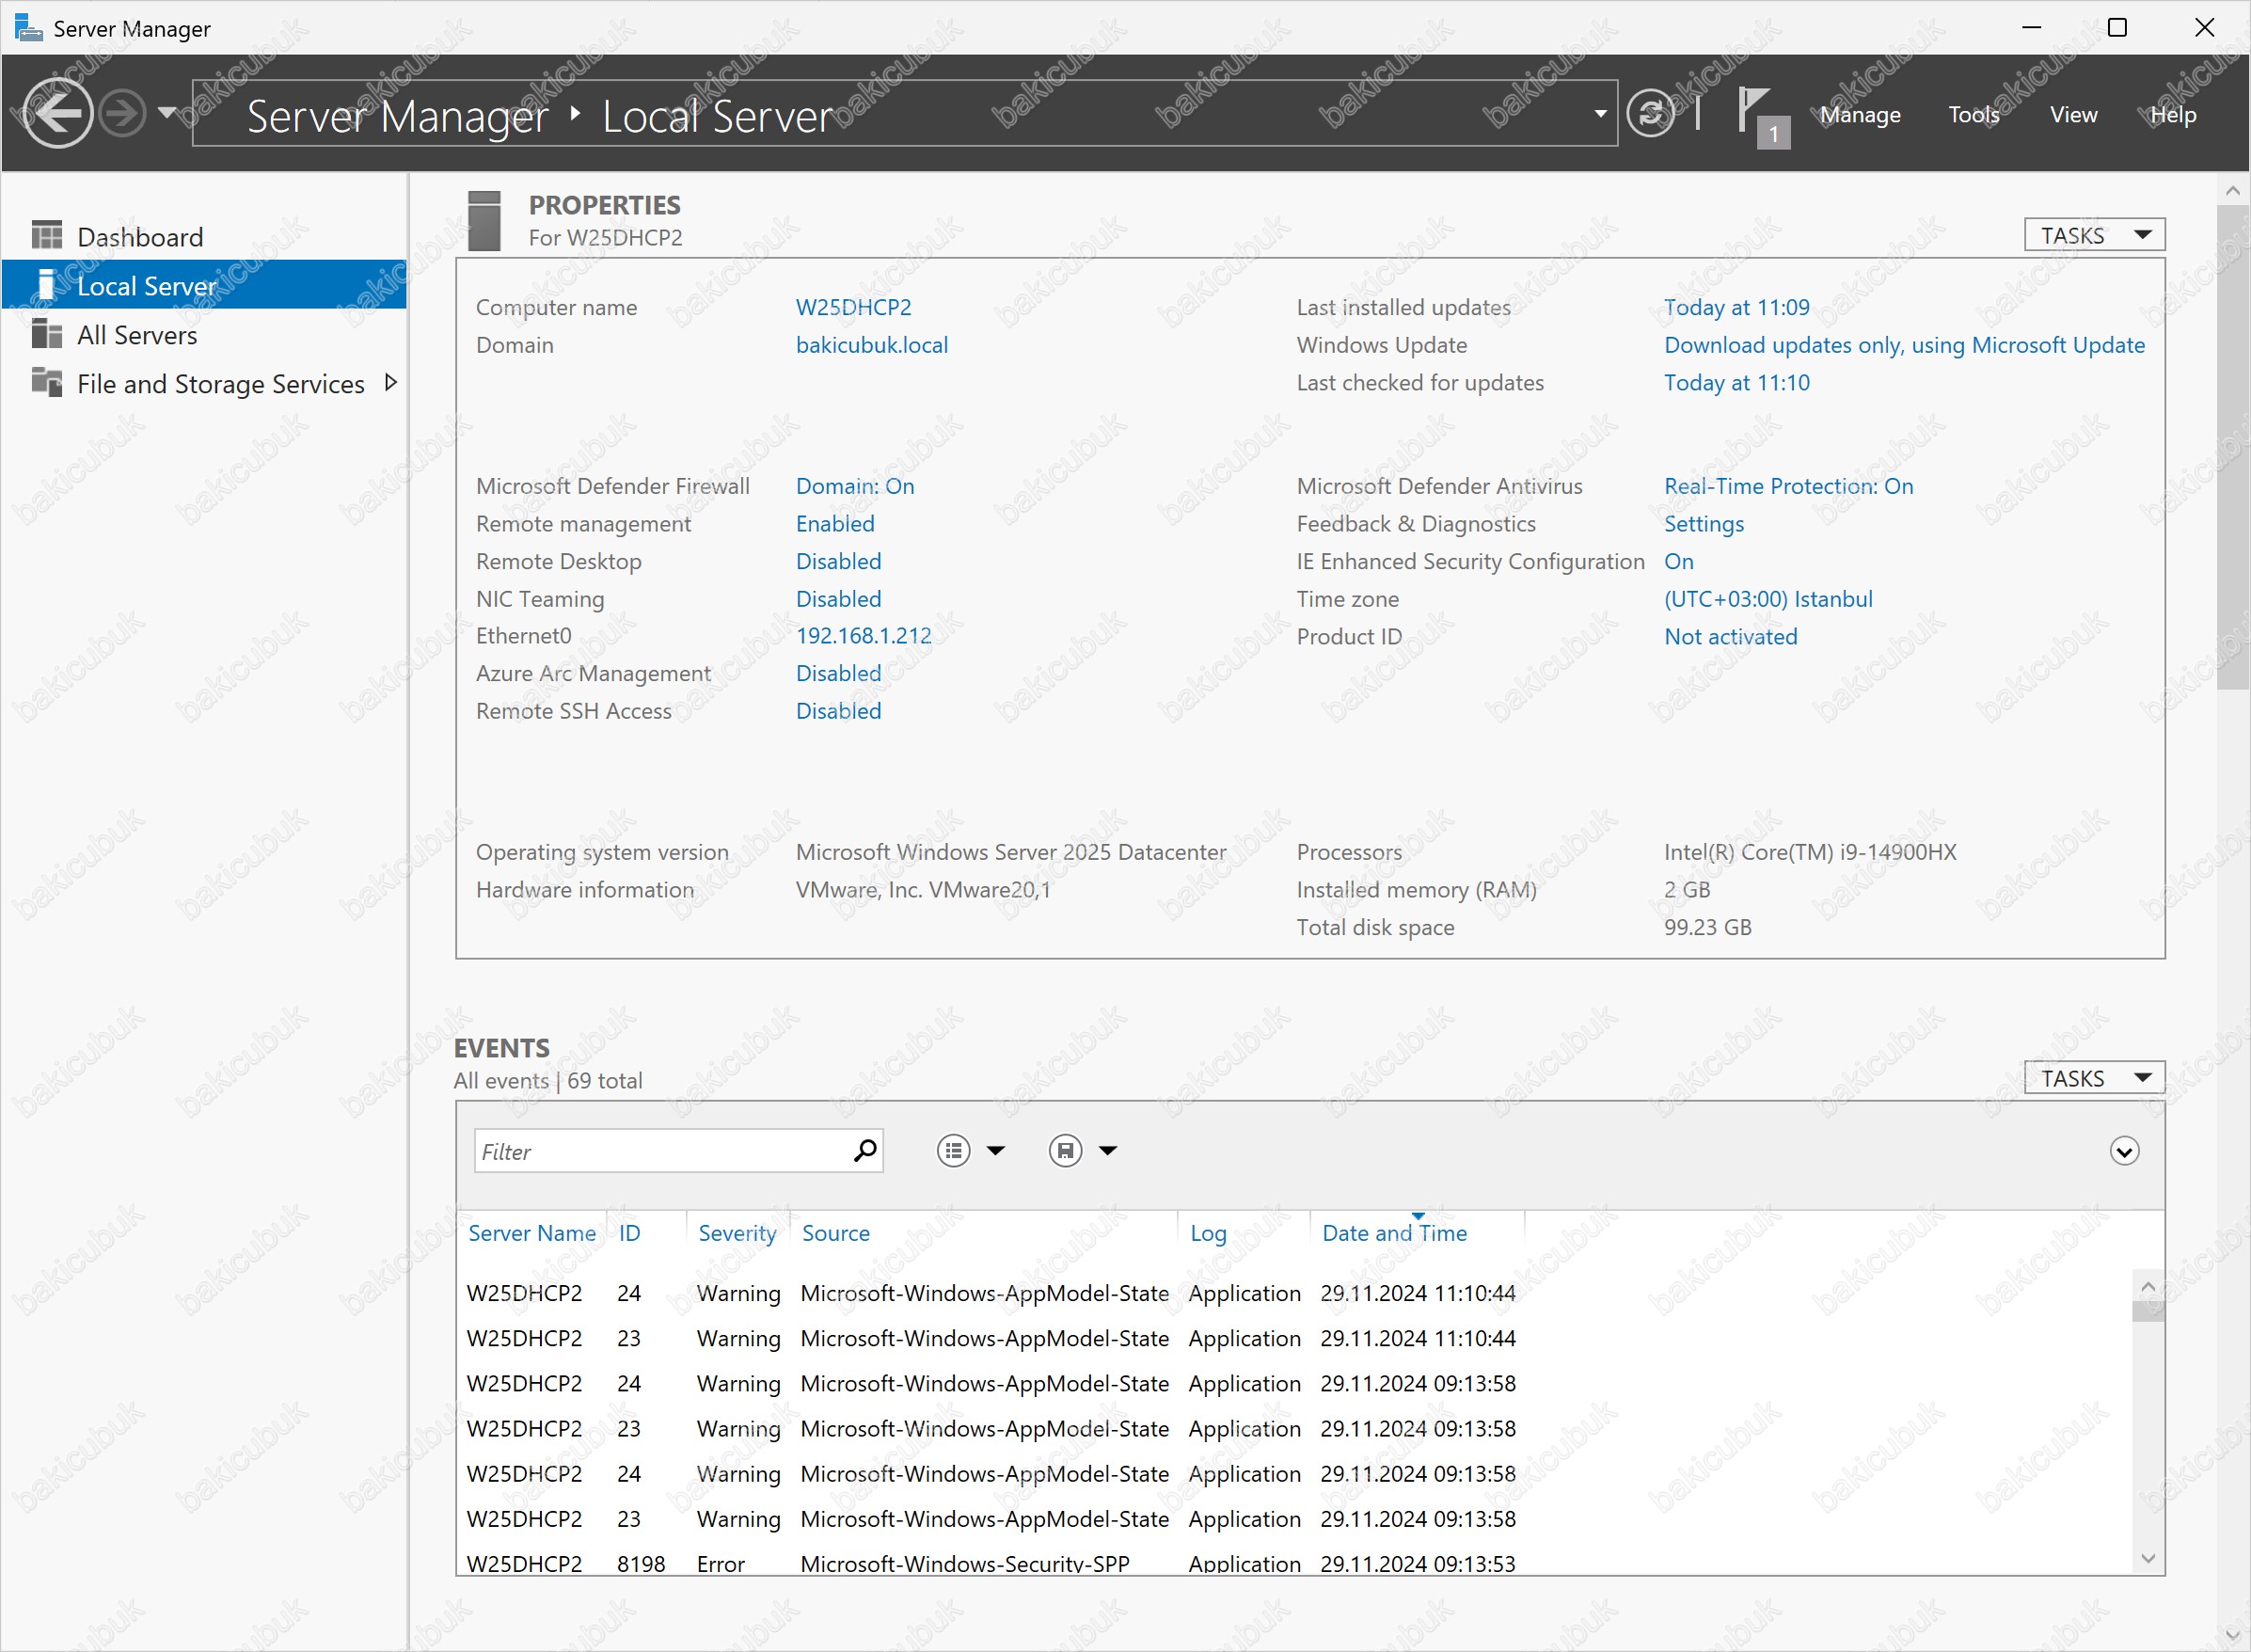Click the (UTC+03:00) Istanbul time zone link
The image size is (2251, 1652).
(x=1768, y=599)
